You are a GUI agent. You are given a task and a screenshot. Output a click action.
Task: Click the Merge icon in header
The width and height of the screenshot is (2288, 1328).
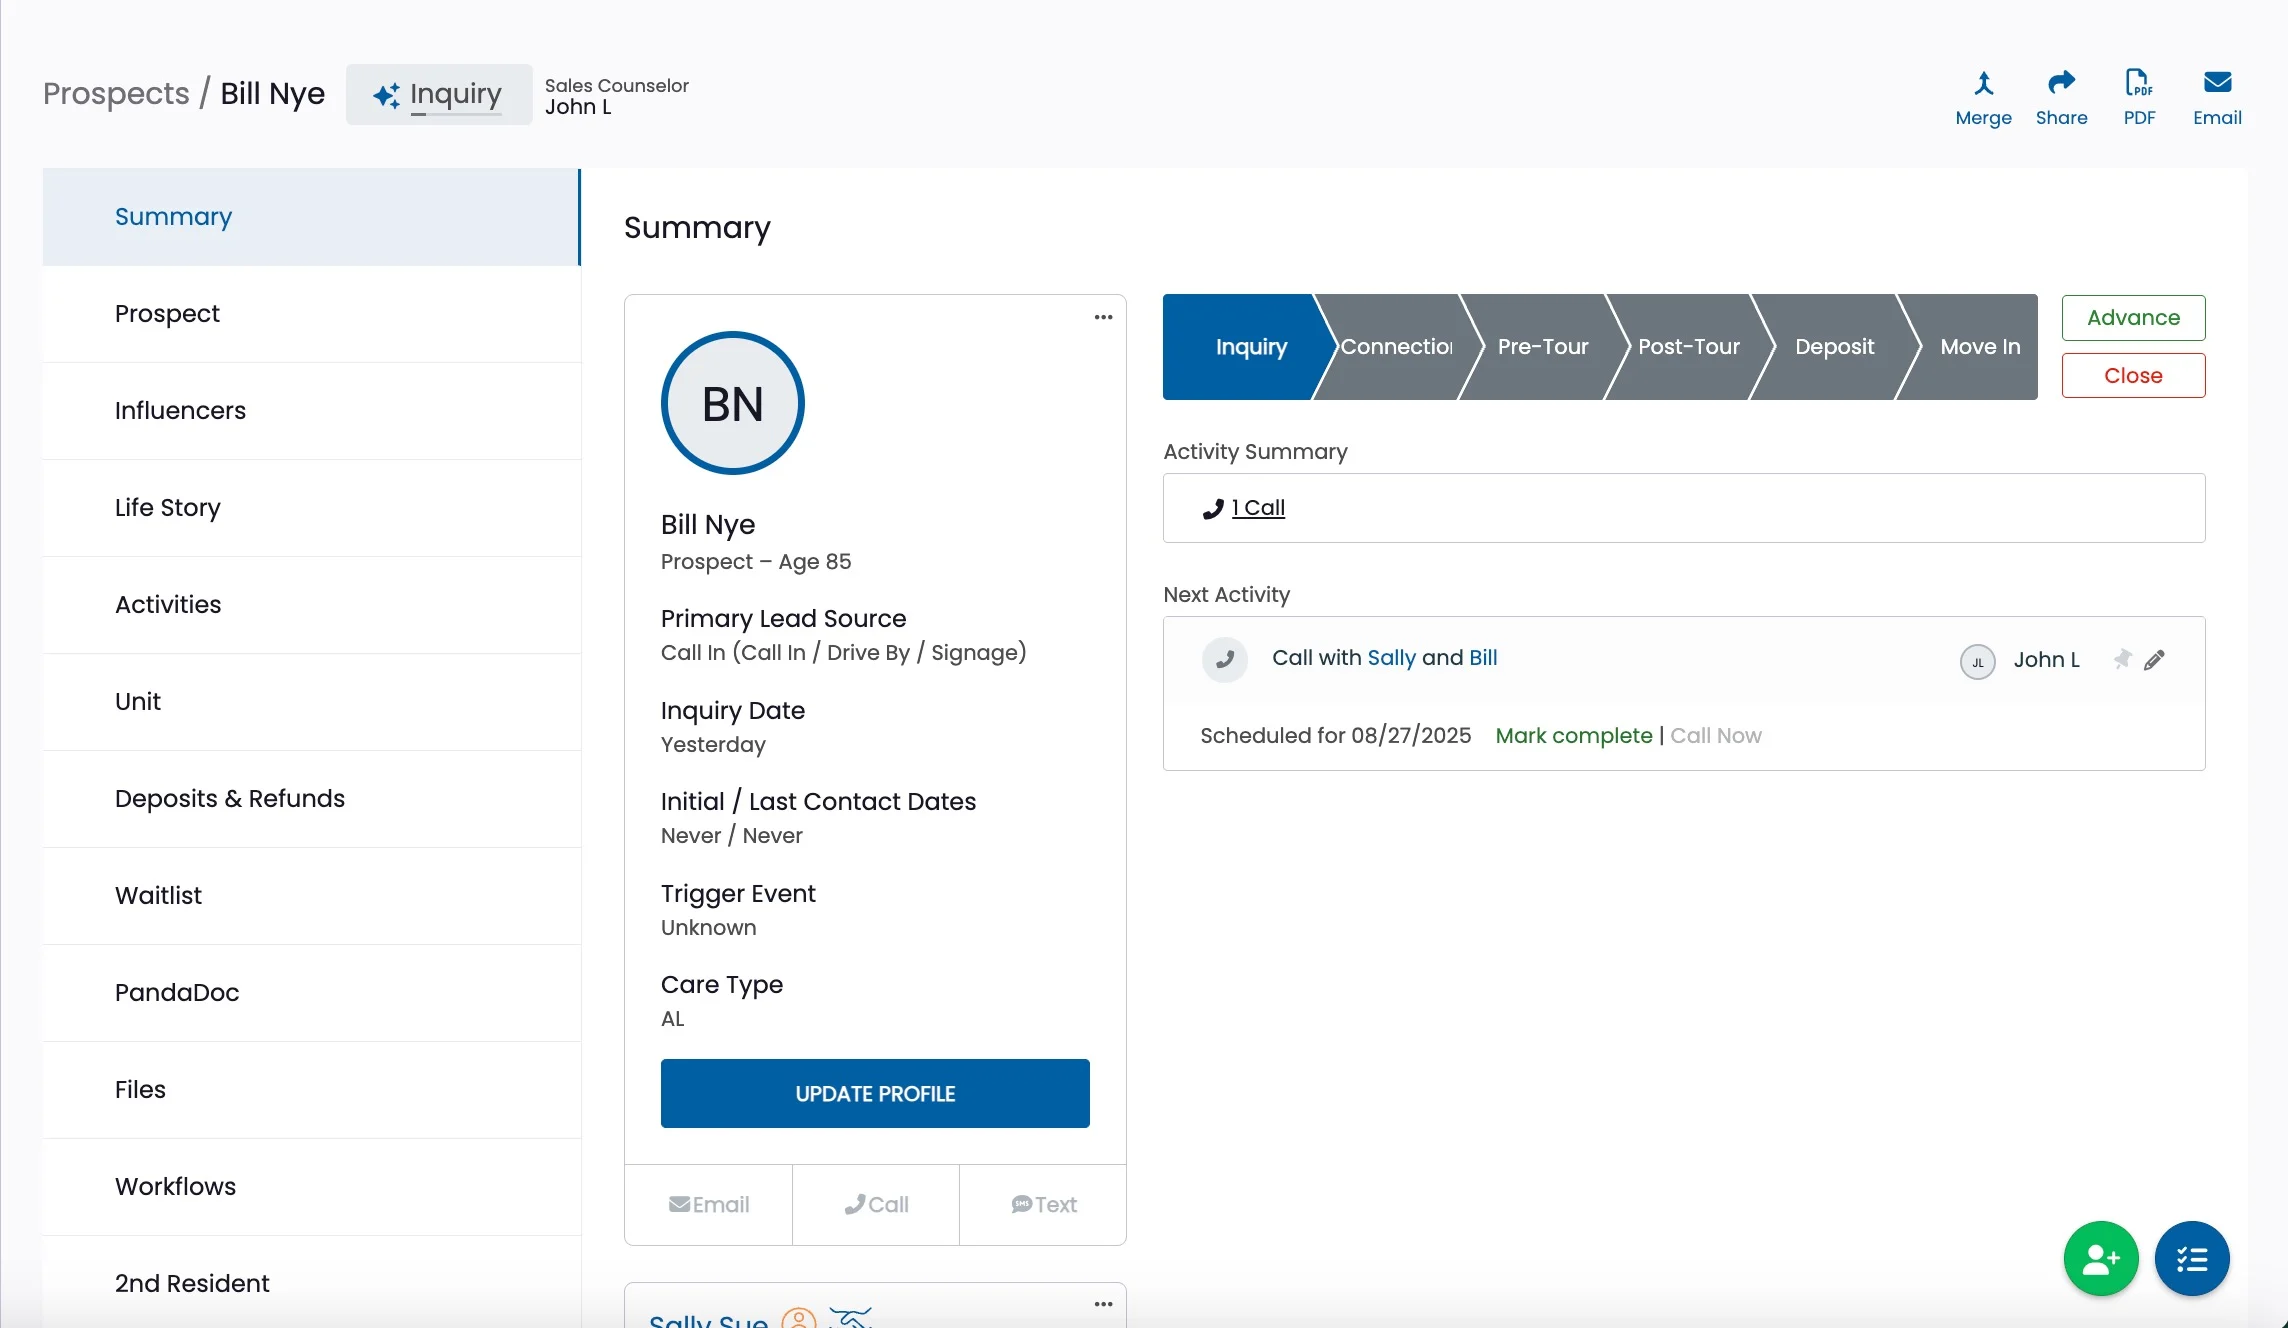coord(1983,83)
